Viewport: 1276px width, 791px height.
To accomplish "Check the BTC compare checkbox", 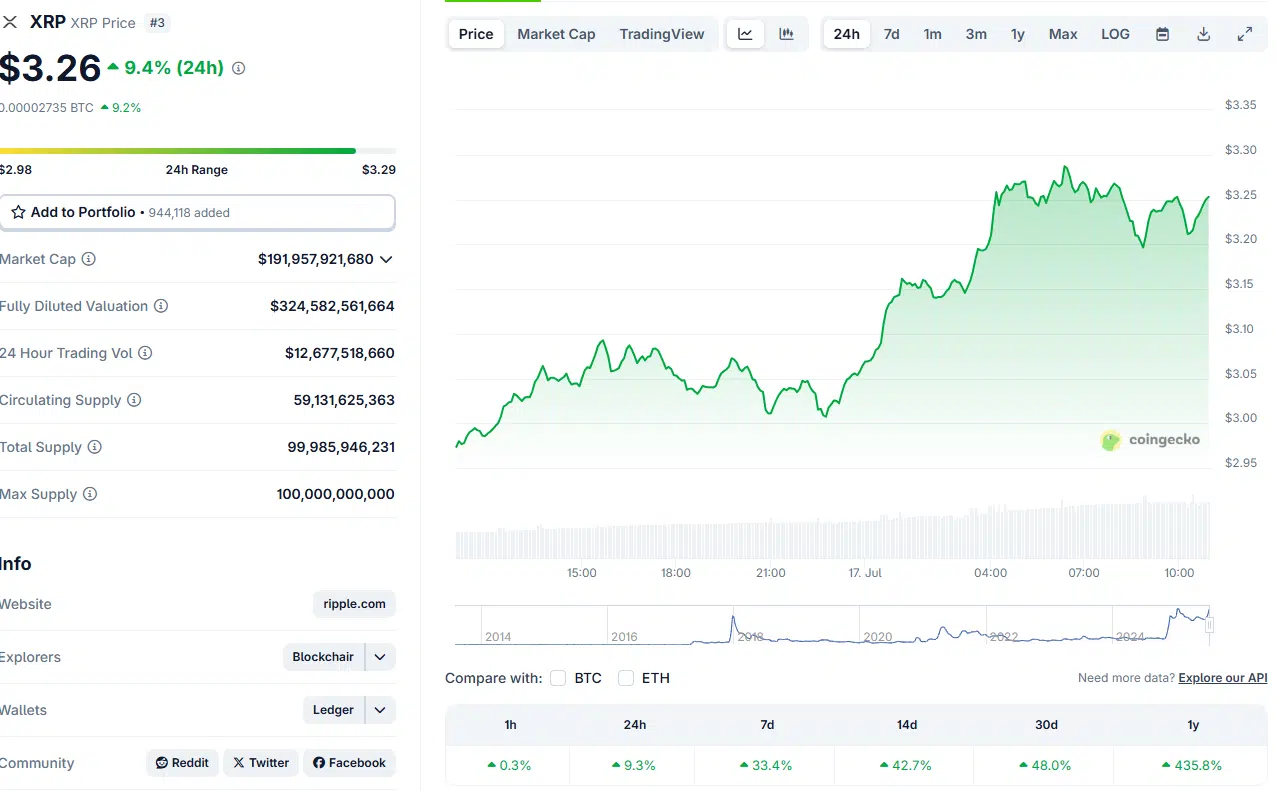I will 557,677.
